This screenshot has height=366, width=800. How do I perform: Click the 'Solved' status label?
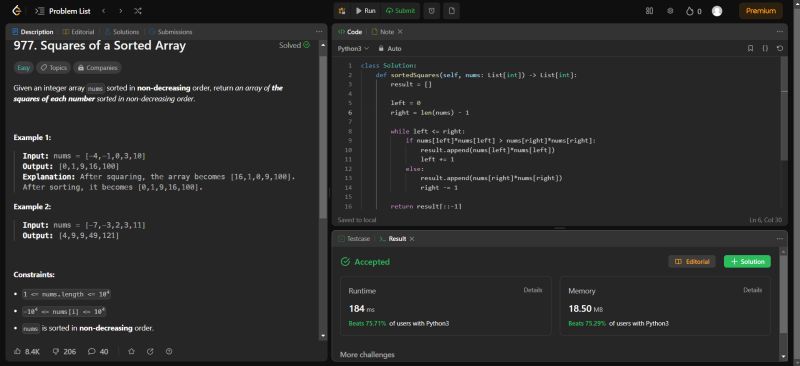(294, 45)
